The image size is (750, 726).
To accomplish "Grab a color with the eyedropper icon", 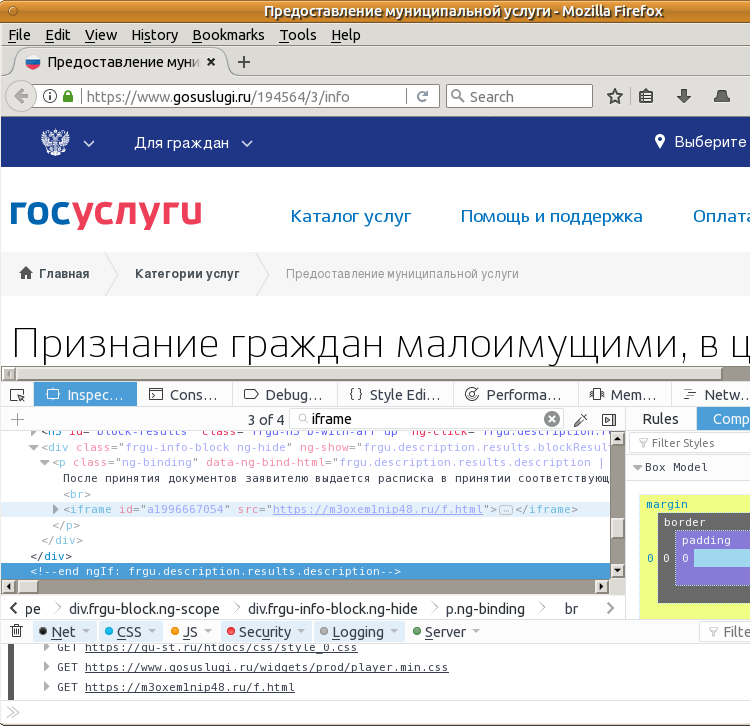I will [x=581, y=420].
